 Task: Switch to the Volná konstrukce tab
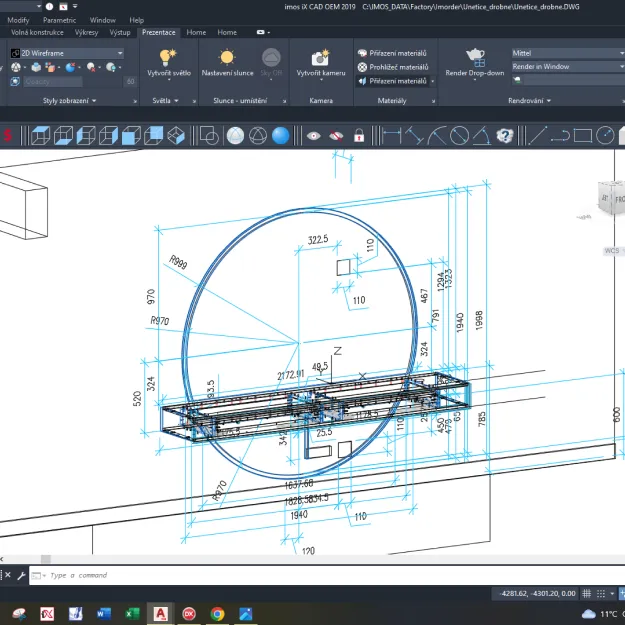(x=37, y=32)
